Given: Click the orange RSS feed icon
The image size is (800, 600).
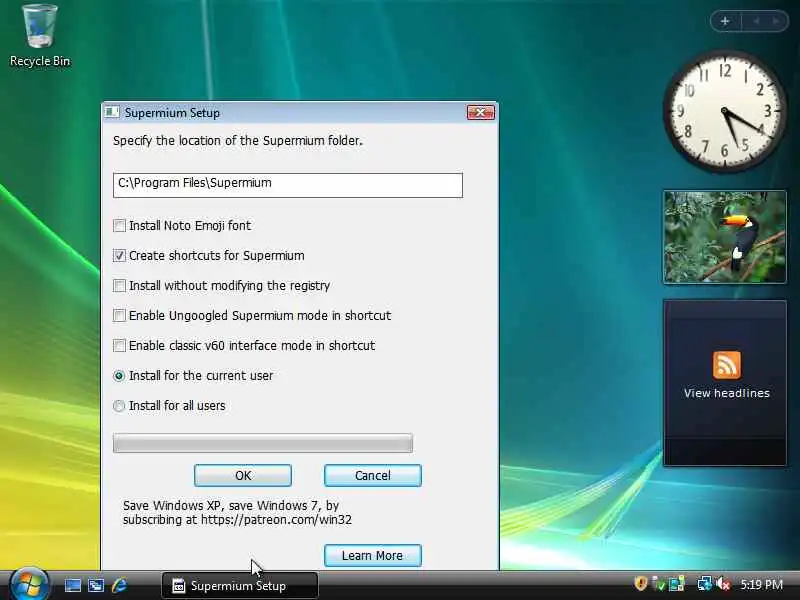Looking at the screenshot, I should (x=727, y=365).
